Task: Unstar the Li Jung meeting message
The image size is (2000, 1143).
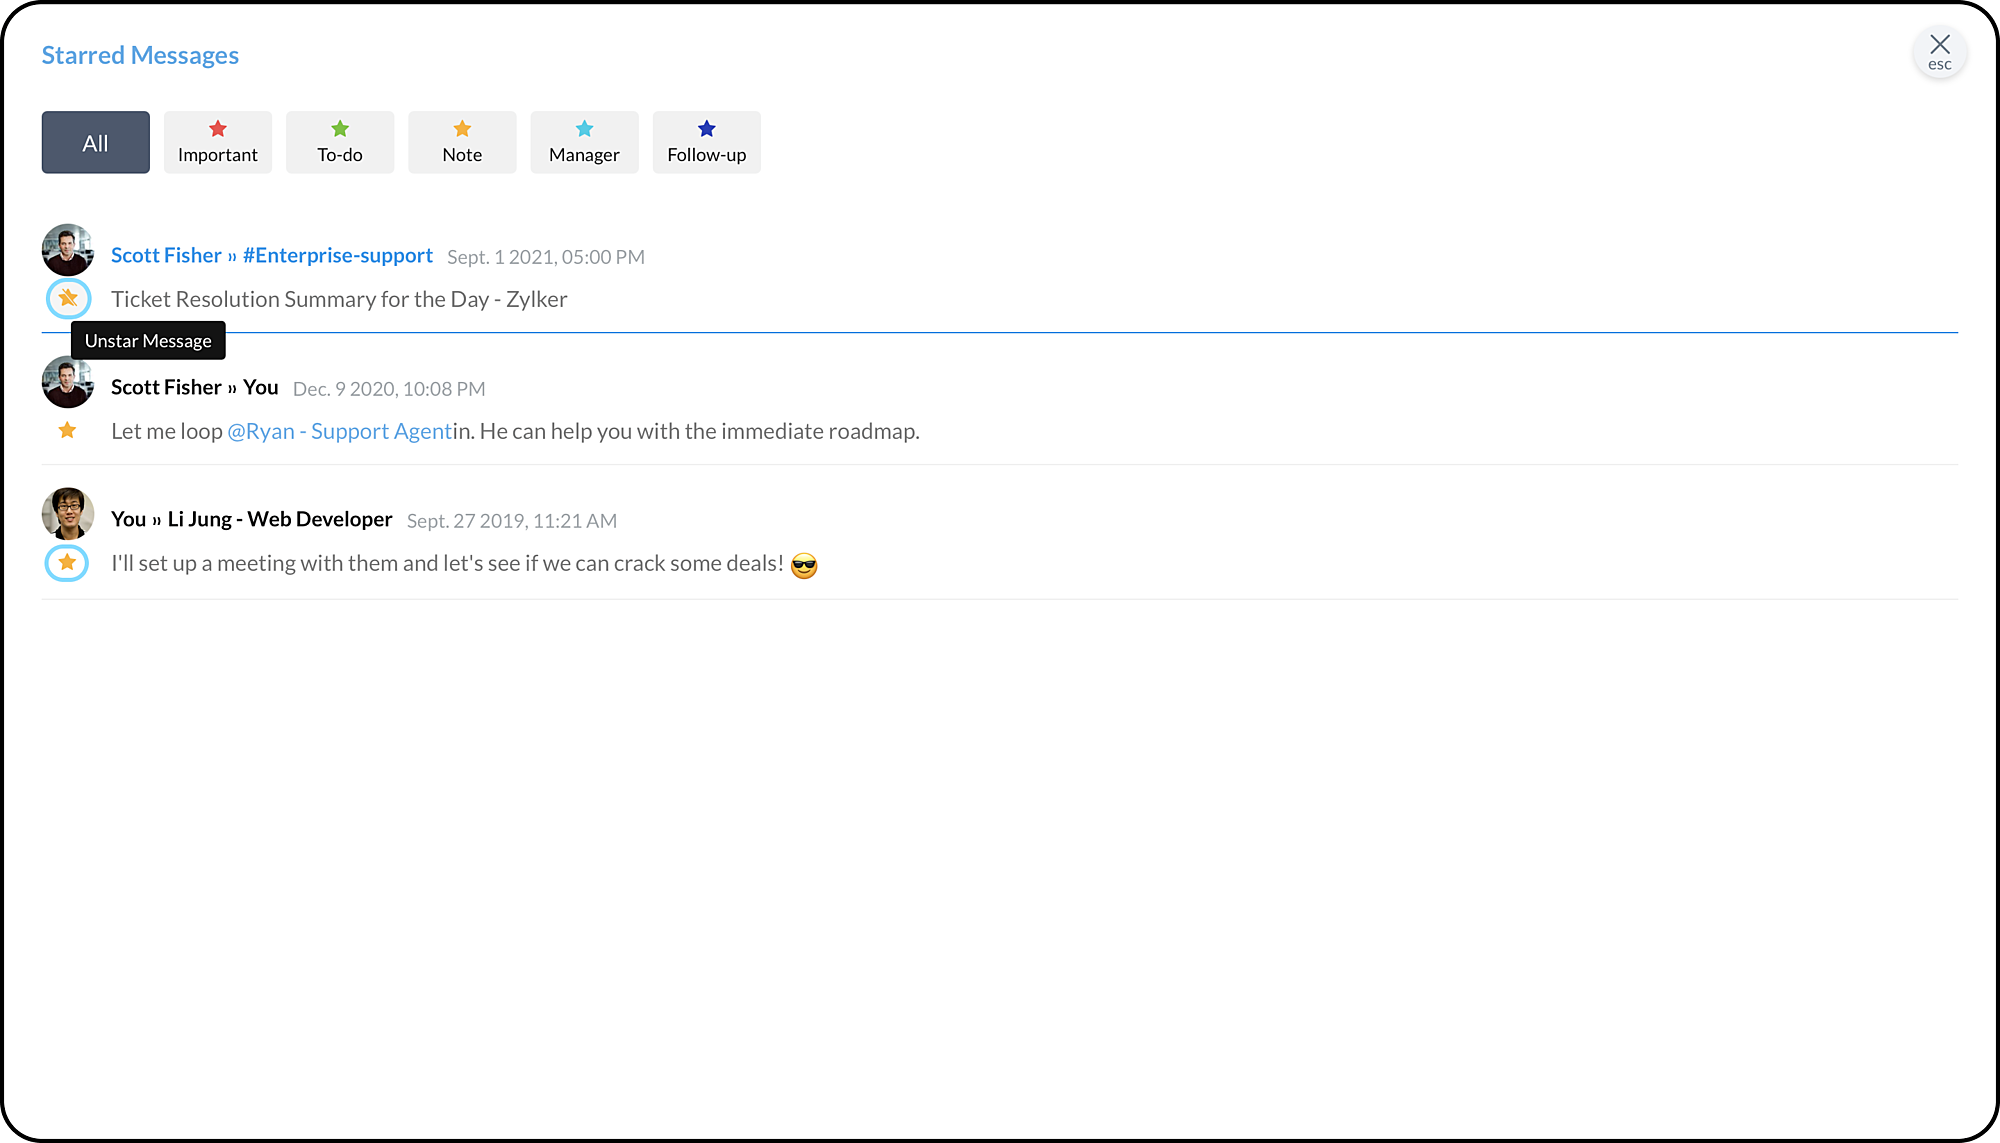Action: pyautogui.click(x=67, y=563)
